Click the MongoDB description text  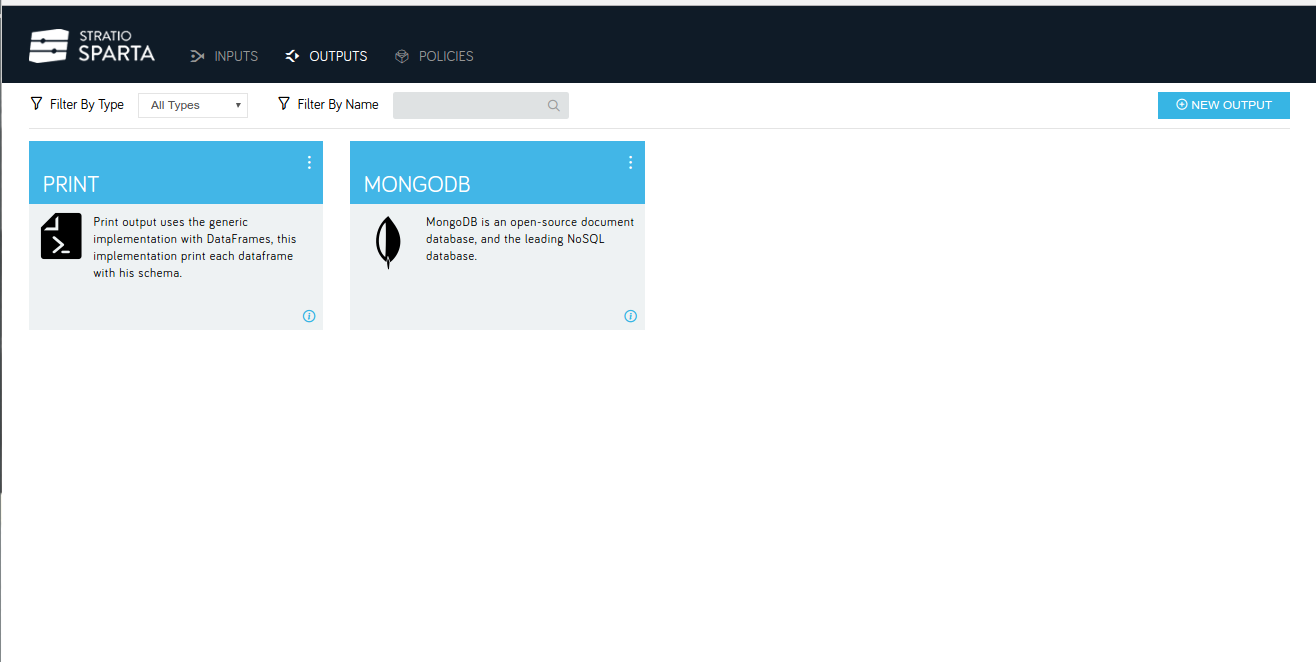click(x=530, y=239)
